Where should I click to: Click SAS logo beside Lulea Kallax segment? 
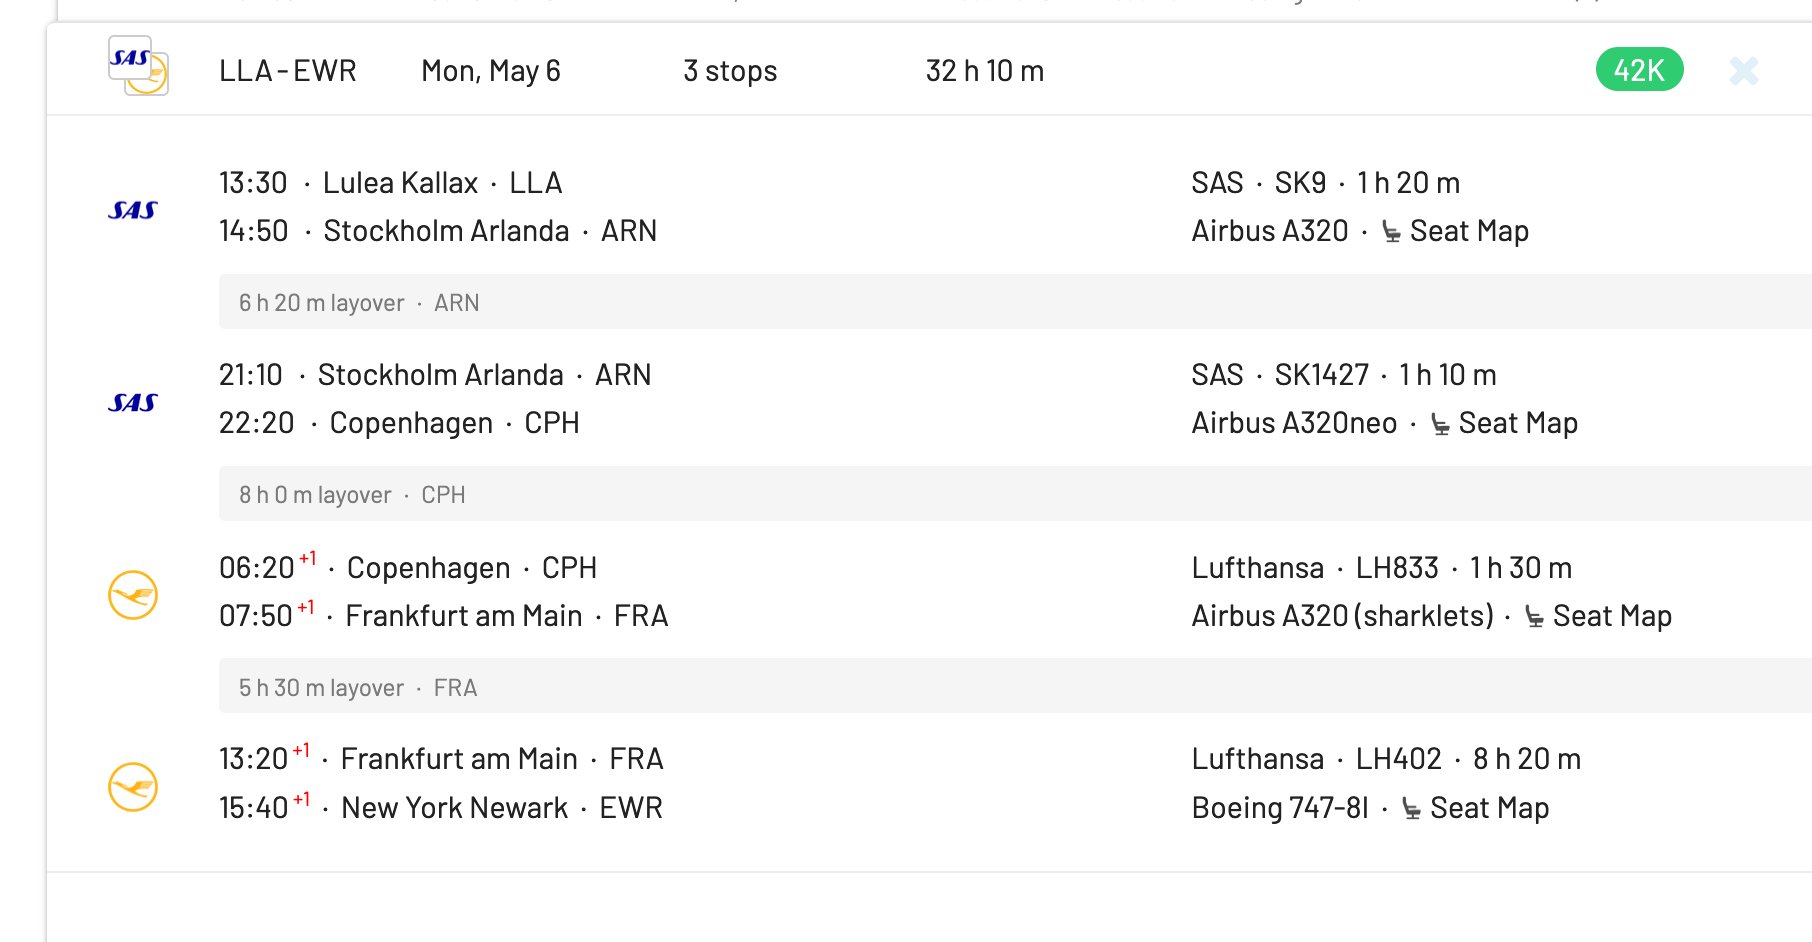133,210
